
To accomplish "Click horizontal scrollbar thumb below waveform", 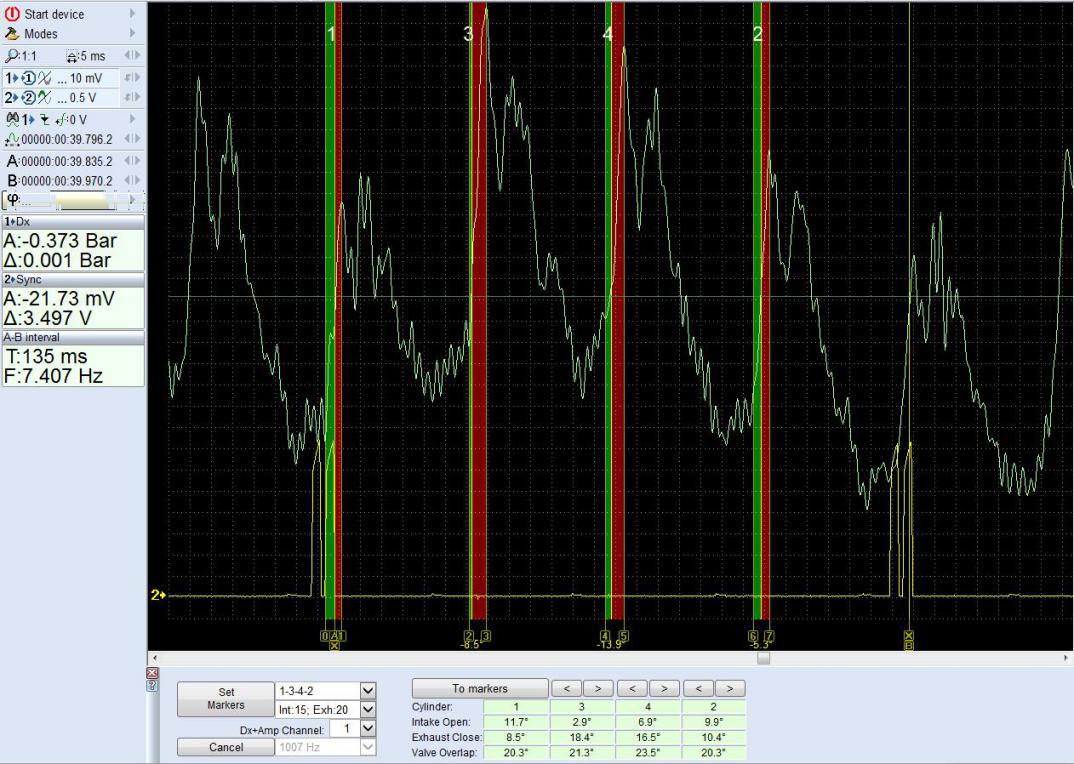I will [763, 658].
